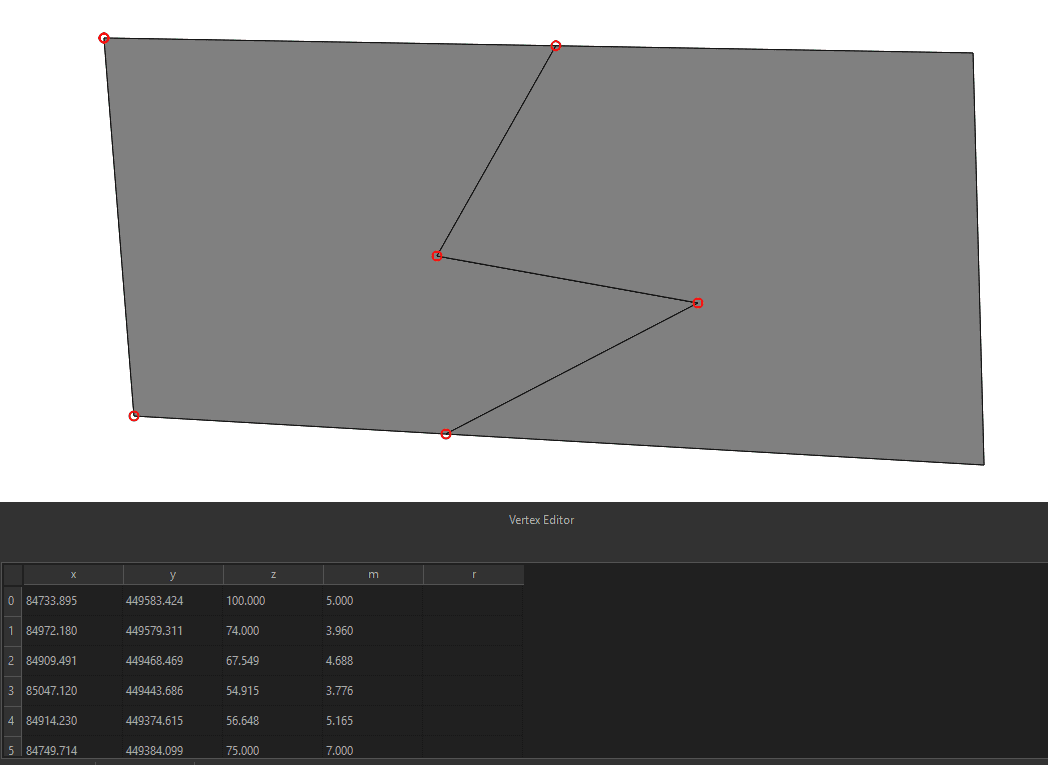Click the y column header
Screen dimensions: 1048x765
[x=172, y=574]
